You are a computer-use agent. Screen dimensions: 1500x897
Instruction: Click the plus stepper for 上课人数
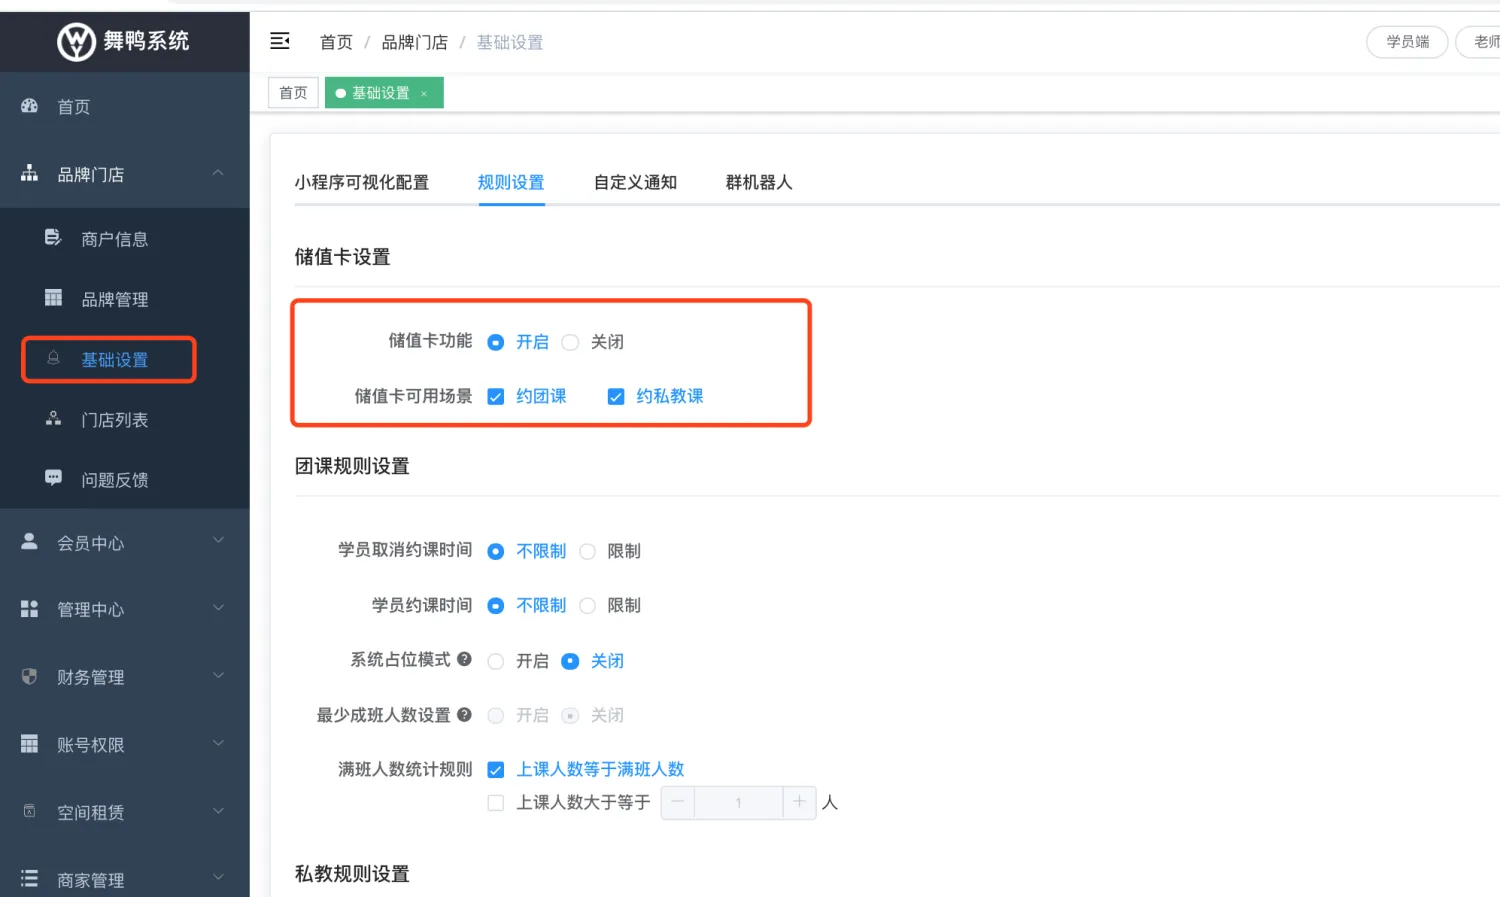pos(799,802)
